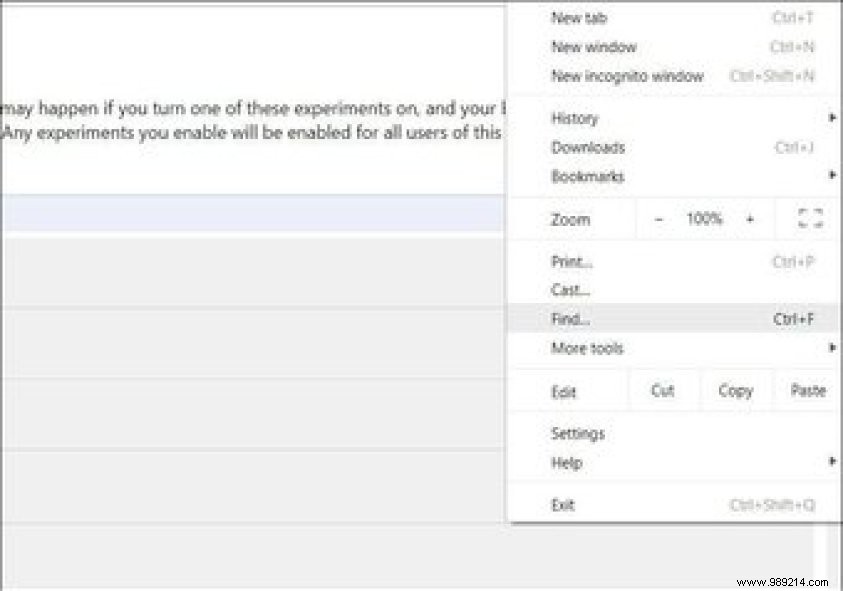This screenshot has height=591, width=843.
Task: Open the Downloads page
Action: click(x=589, y=147)
